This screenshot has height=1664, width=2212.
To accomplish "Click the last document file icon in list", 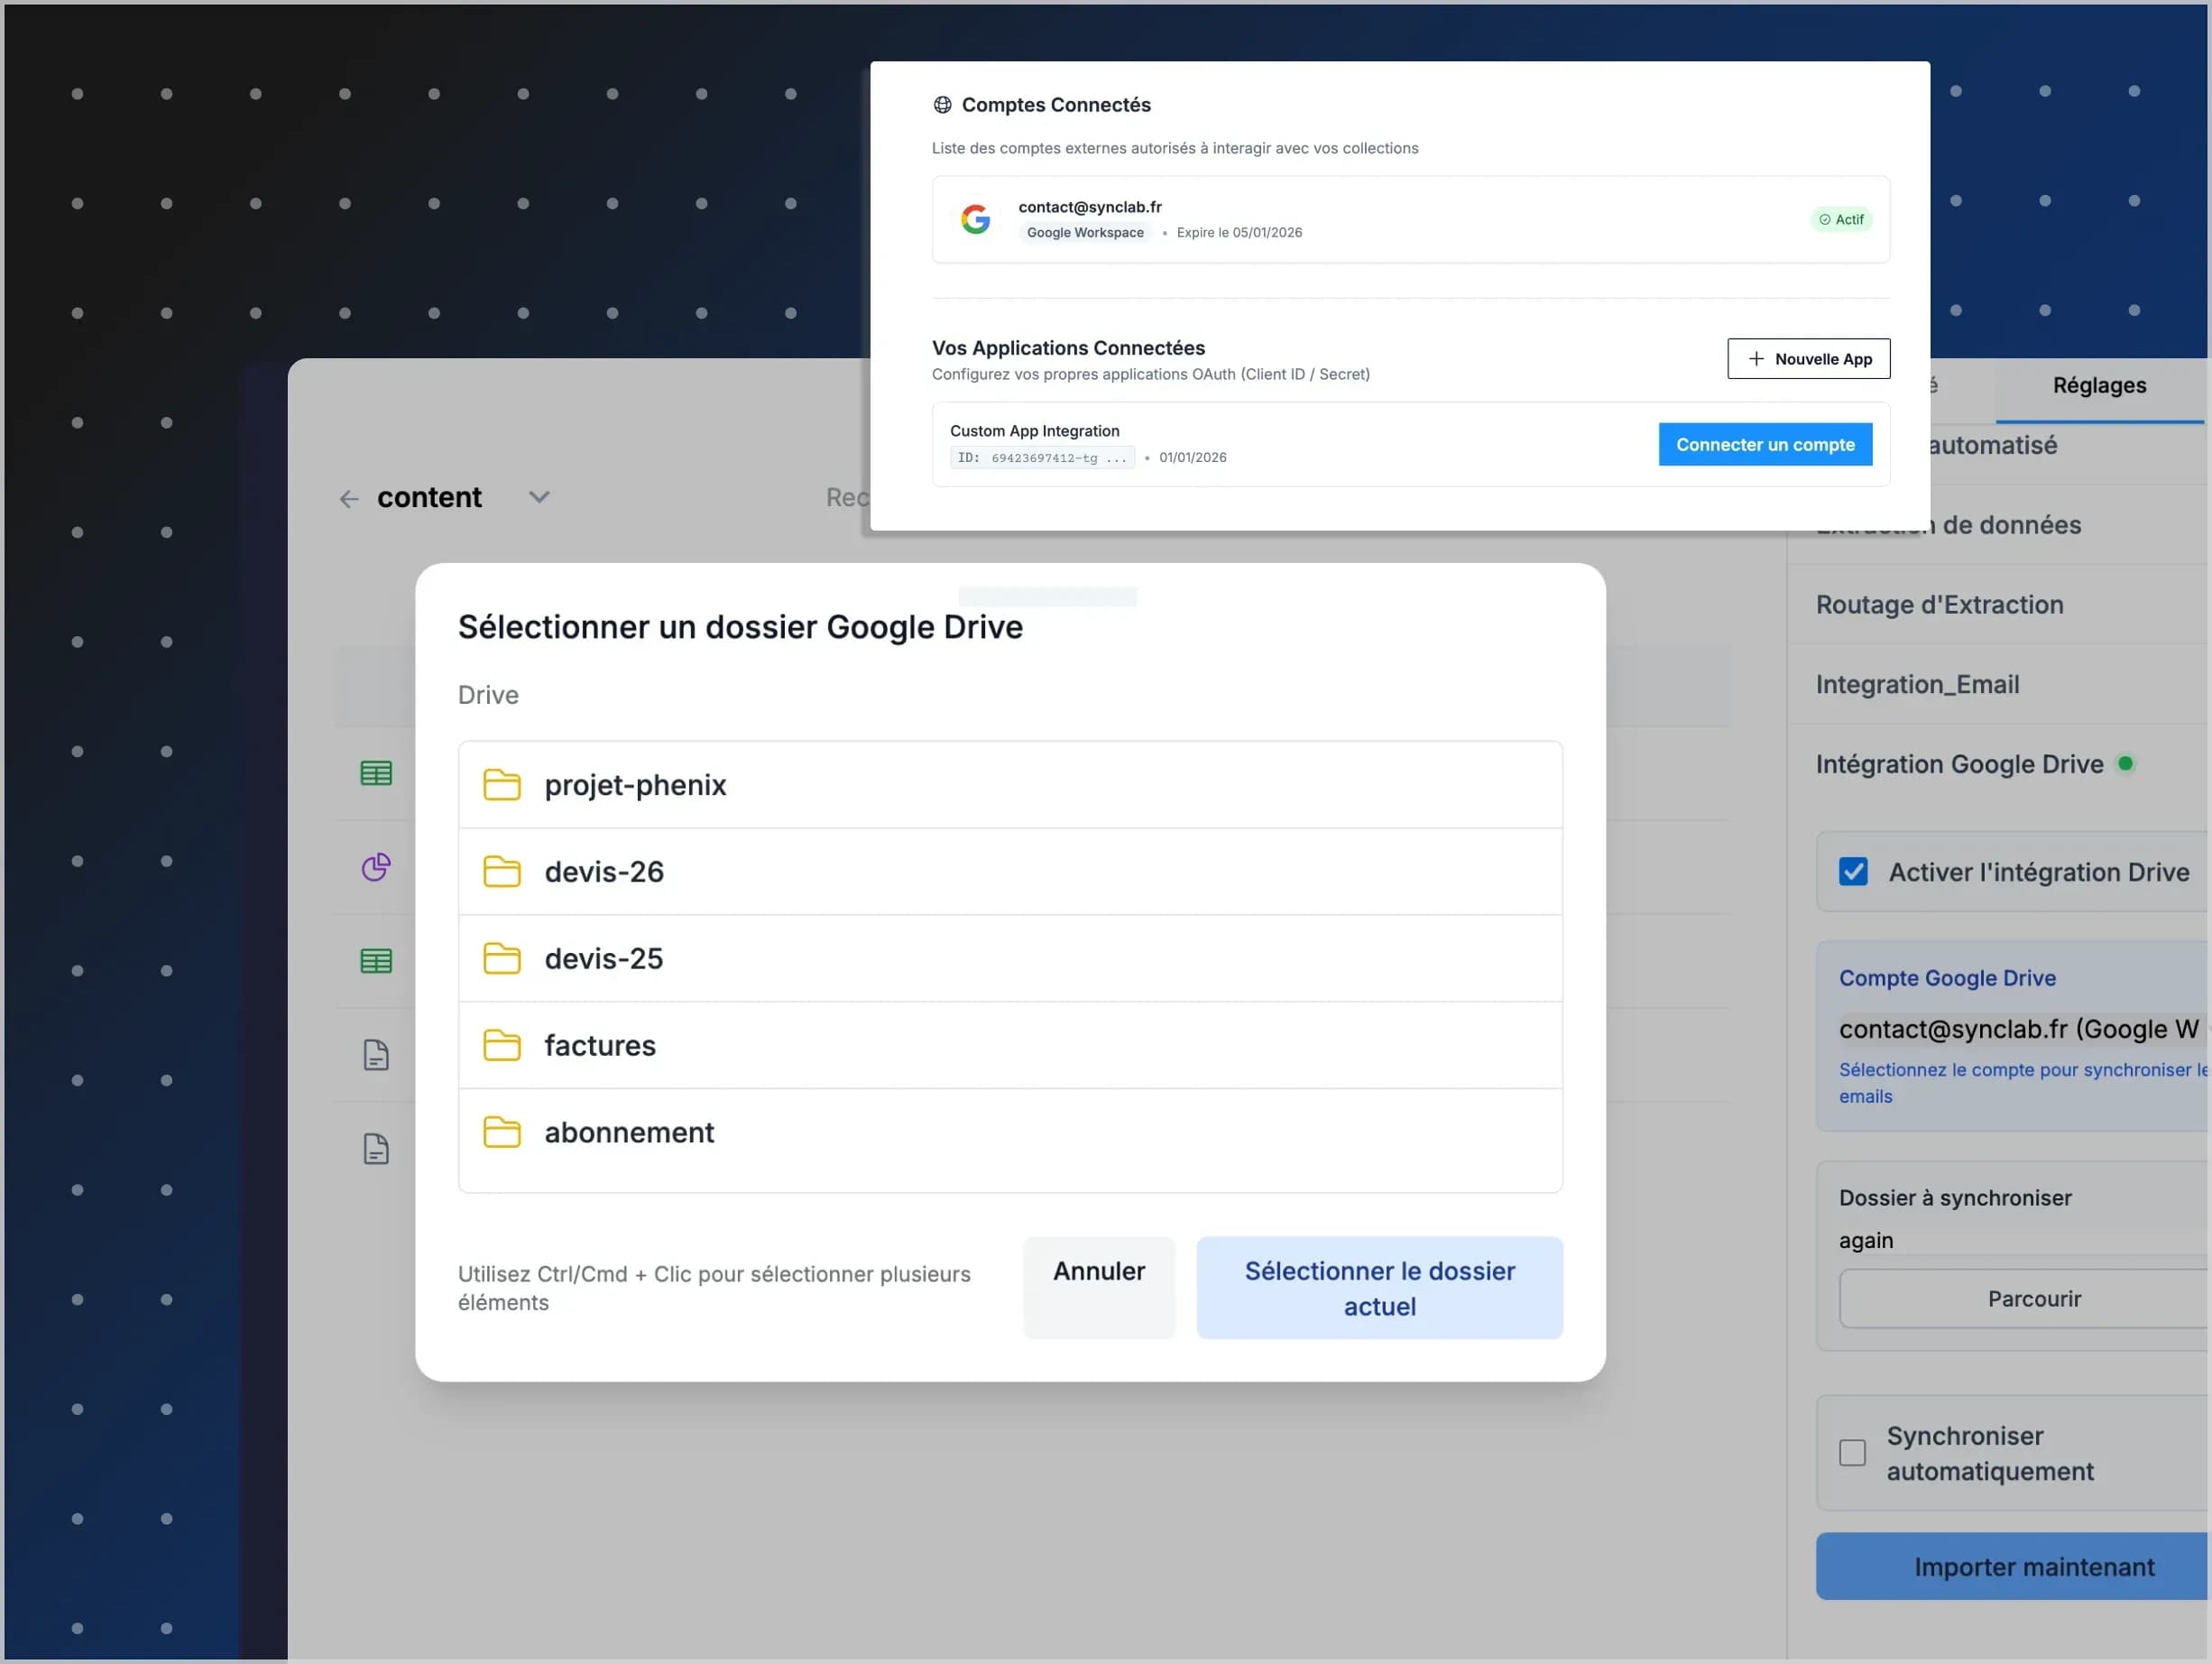I will pyautogui.click(x=376, y=1149).
